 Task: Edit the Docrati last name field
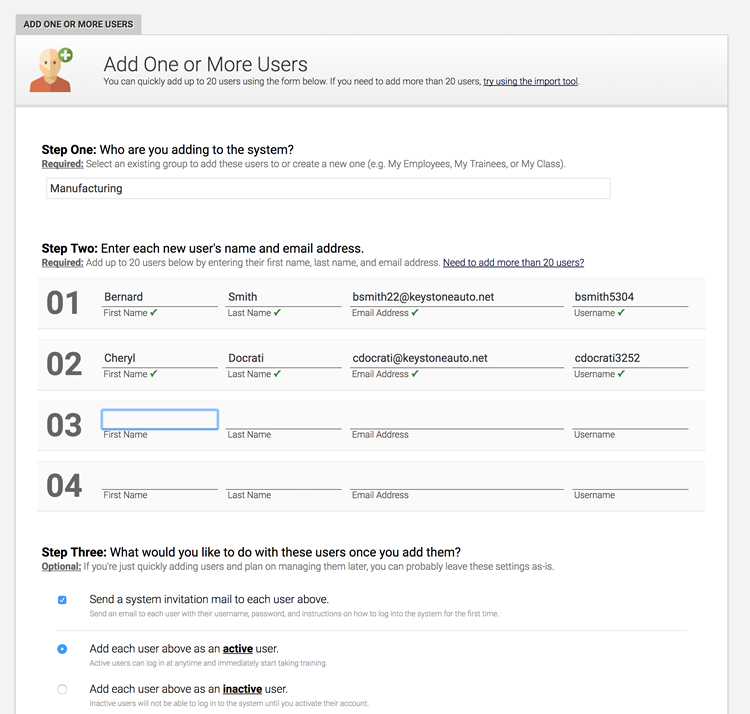[x=284, y=358]
